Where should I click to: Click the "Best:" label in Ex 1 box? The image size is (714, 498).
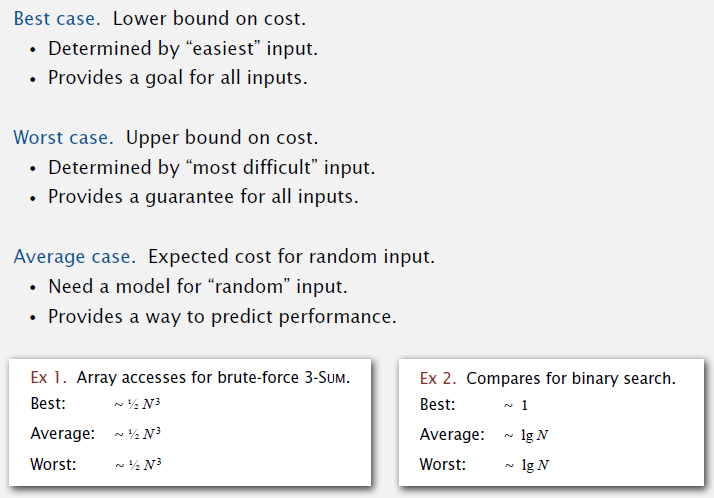tap(48, 404)
